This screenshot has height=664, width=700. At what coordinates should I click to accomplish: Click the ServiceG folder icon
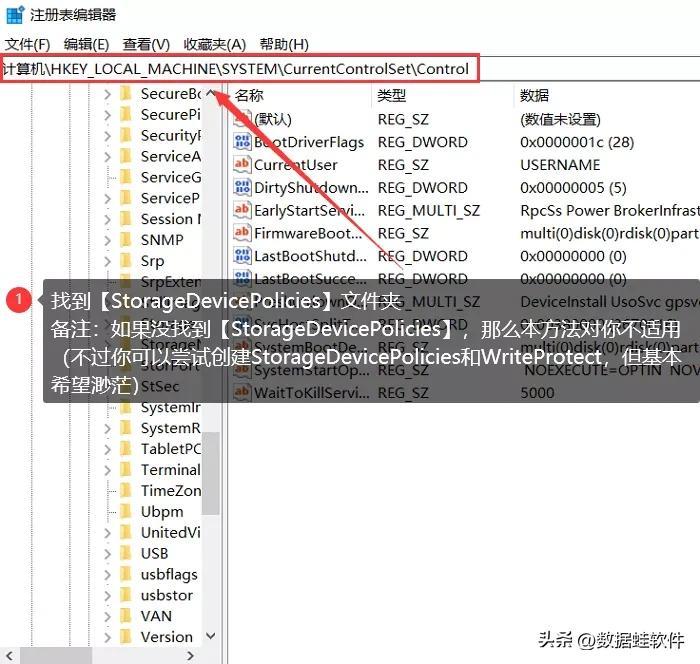(x=126, y=177)
